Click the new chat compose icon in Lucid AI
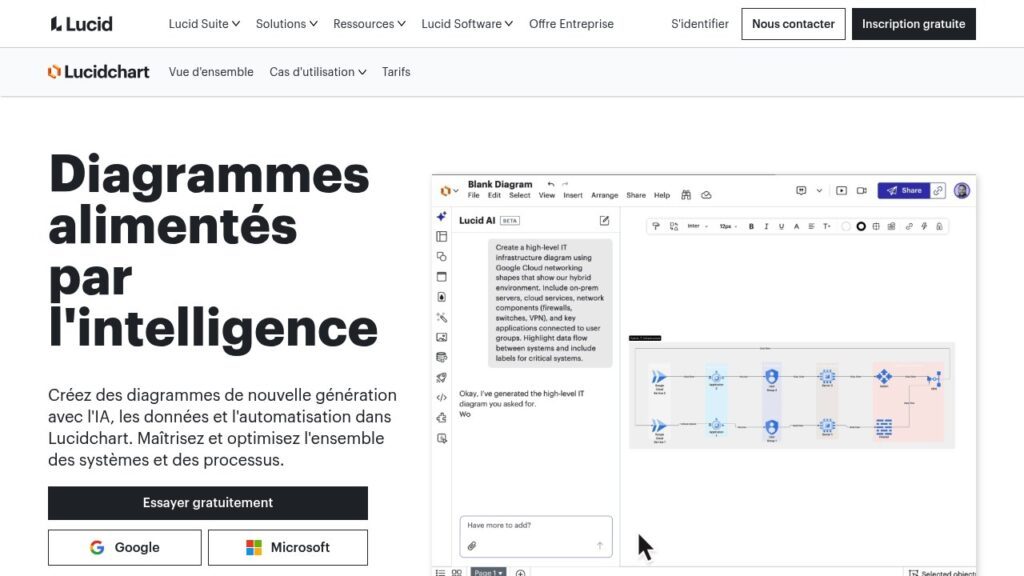Screen dimensions: 1024x576 pyautogui.click(x=604, y=221)
